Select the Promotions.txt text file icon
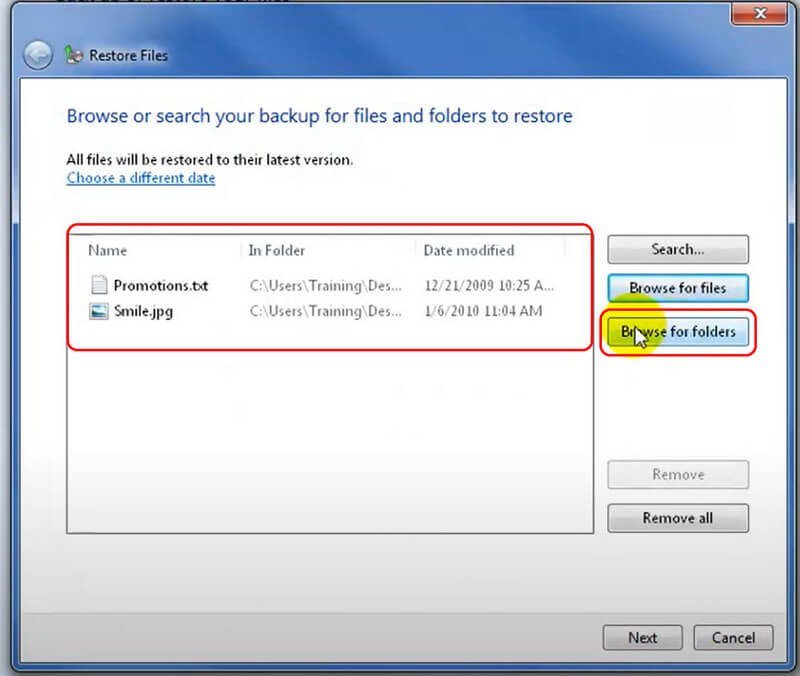The image size is (800, 676). [98, 285]
